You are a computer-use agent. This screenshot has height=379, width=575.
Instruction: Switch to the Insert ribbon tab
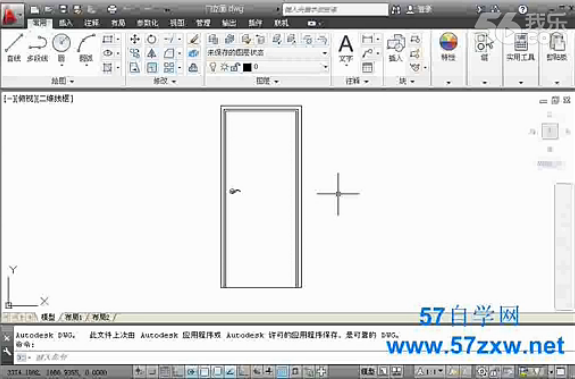pos(66,23)
